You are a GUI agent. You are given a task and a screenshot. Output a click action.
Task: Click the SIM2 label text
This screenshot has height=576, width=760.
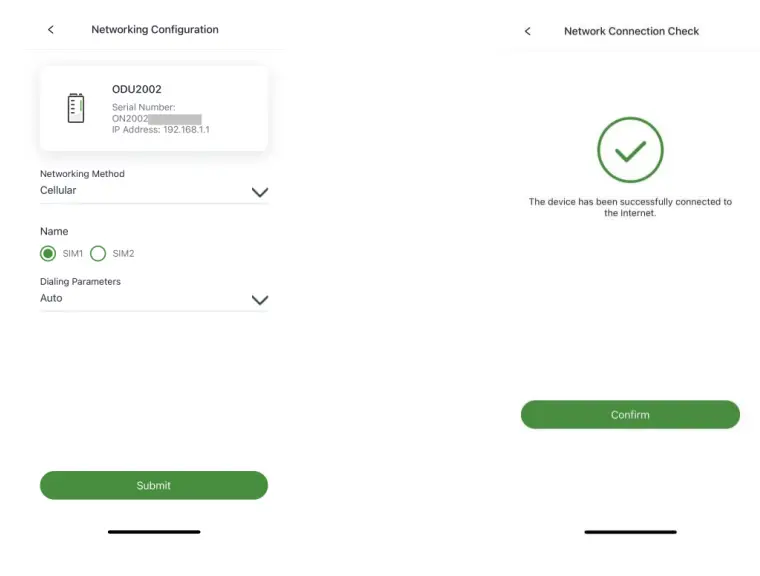[x=123, y=254]
